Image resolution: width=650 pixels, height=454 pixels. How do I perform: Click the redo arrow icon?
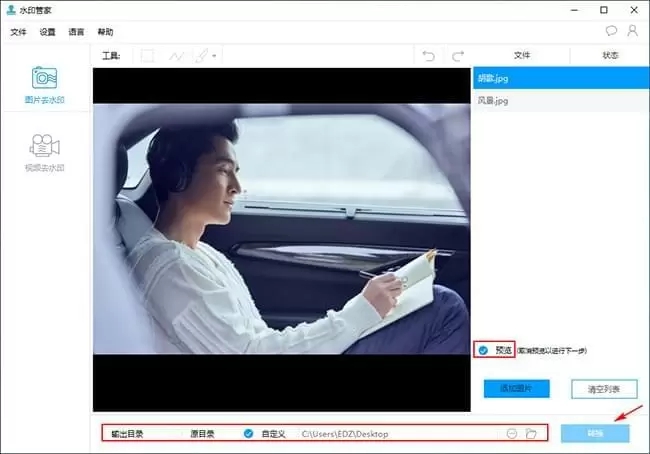click(x=458, y=56)
